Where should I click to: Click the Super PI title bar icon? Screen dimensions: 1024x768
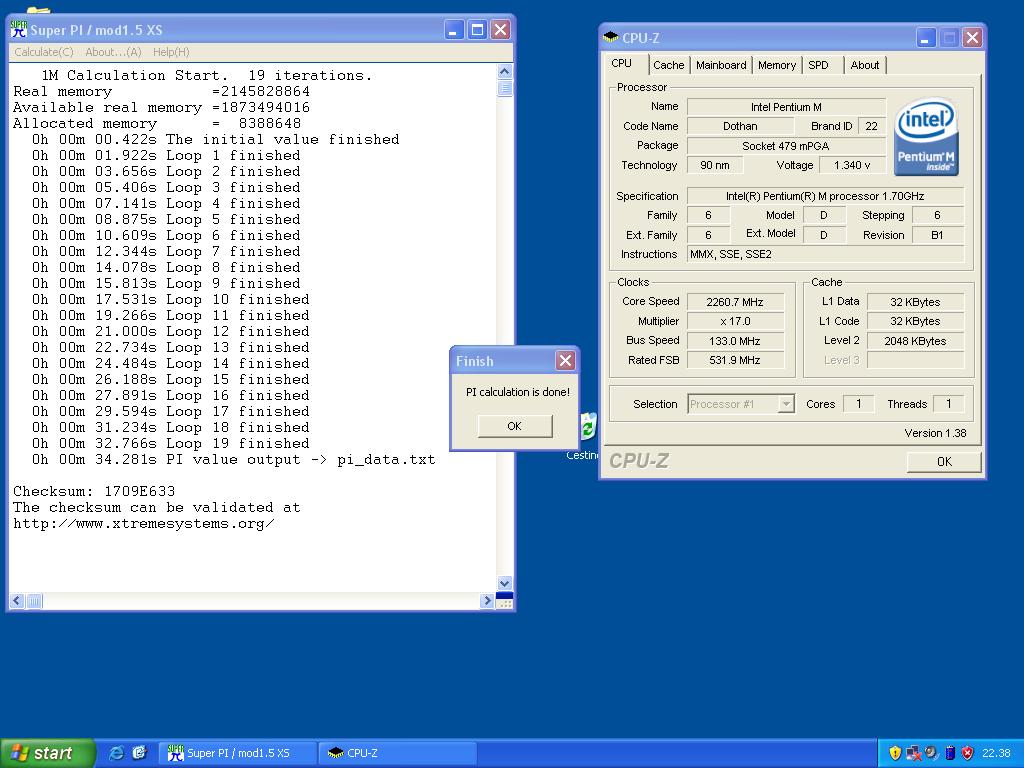19,29
